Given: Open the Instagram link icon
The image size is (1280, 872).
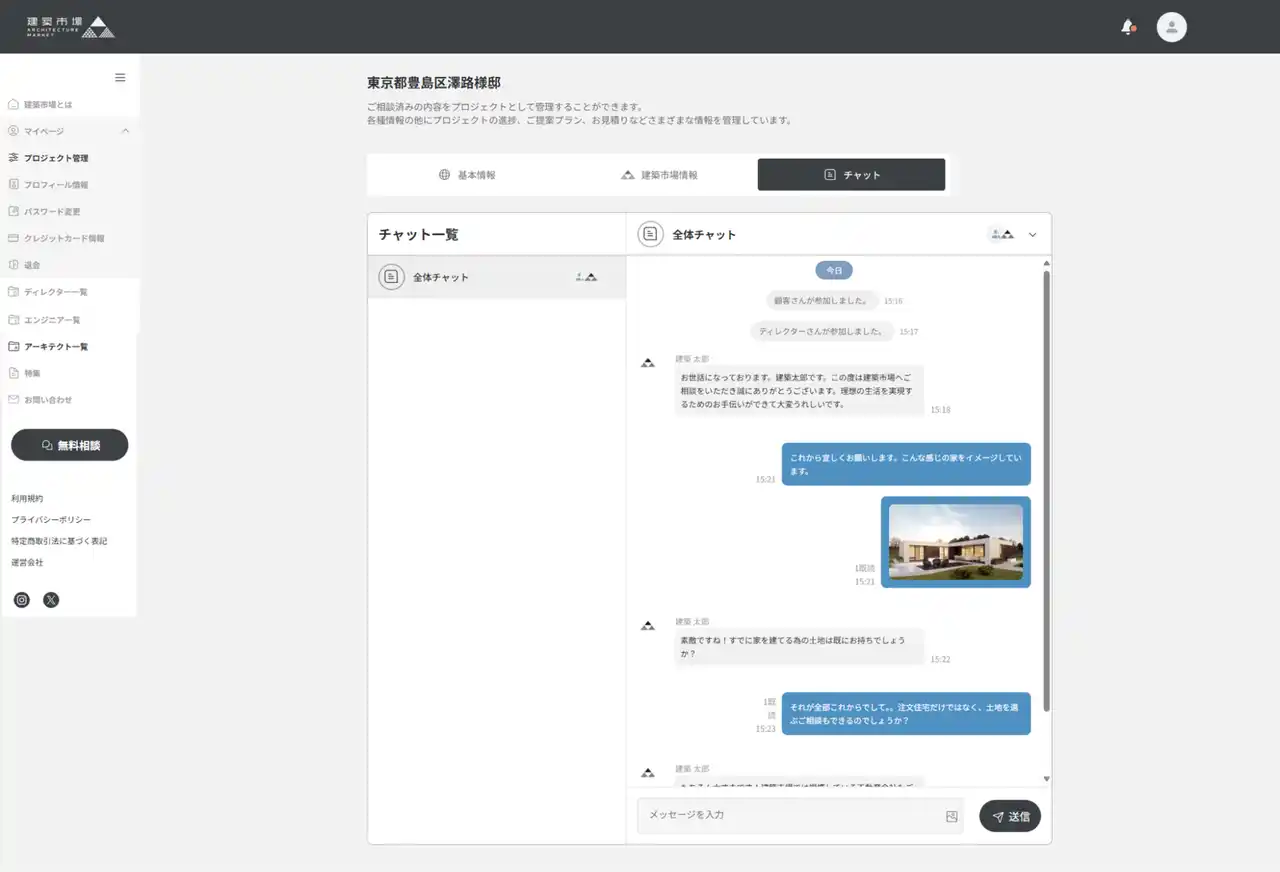Looking at the screenshot, I should coord(22,600).
